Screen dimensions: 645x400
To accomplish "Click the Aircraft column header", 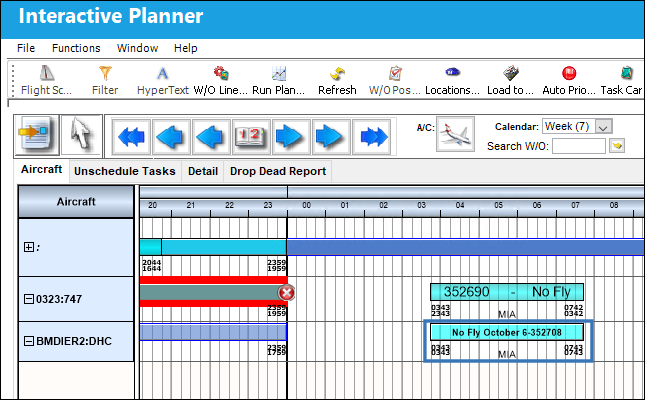I will 76,202.
